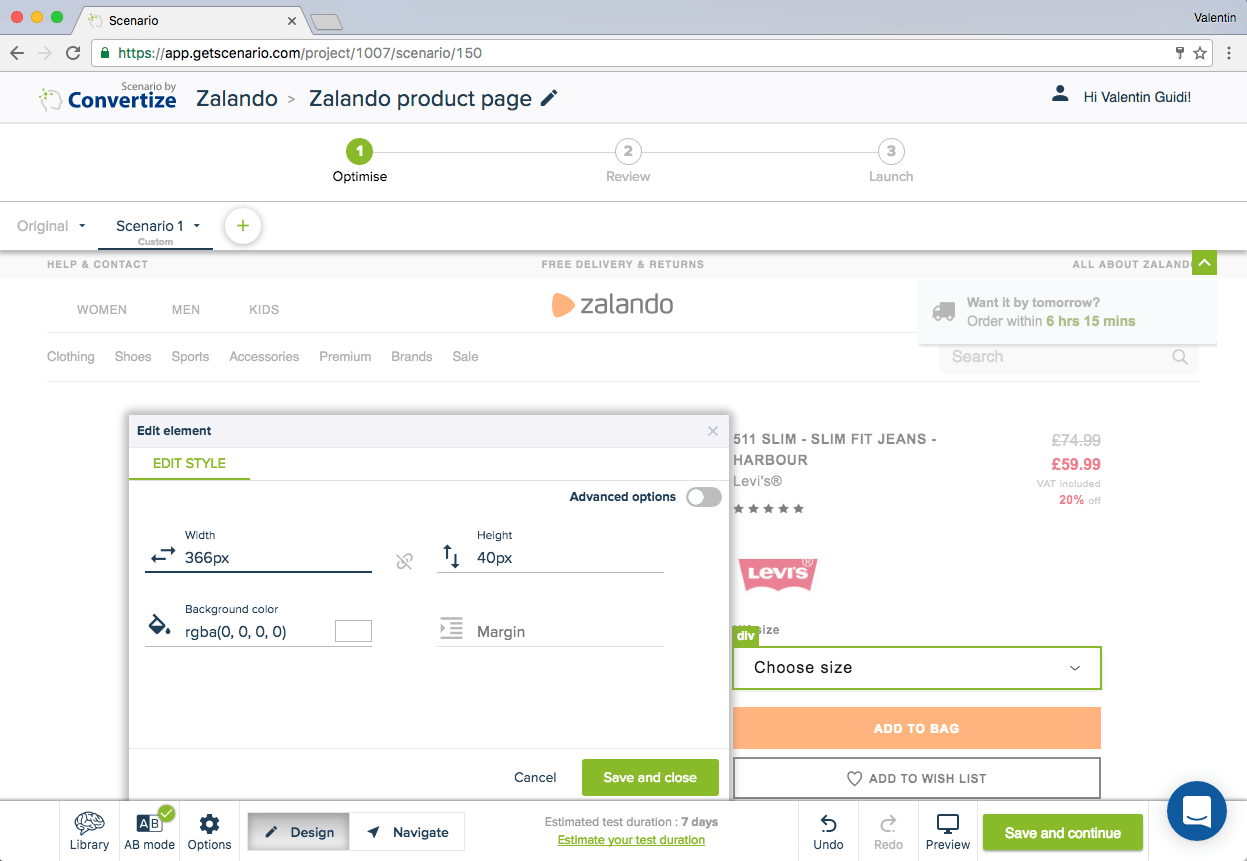Reload the browser page
1247x861 pixels.
coord(73,53)
